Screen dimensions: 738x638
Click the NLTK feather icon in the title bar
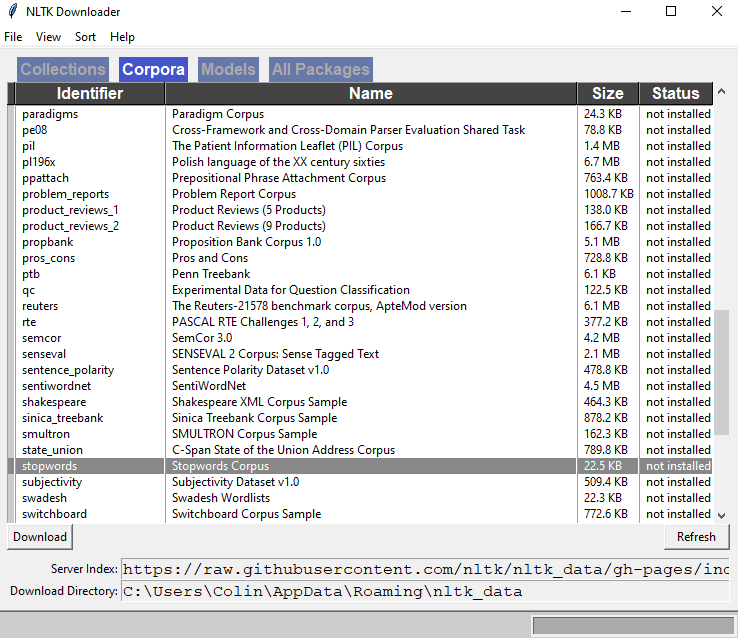tap(13, 11)
